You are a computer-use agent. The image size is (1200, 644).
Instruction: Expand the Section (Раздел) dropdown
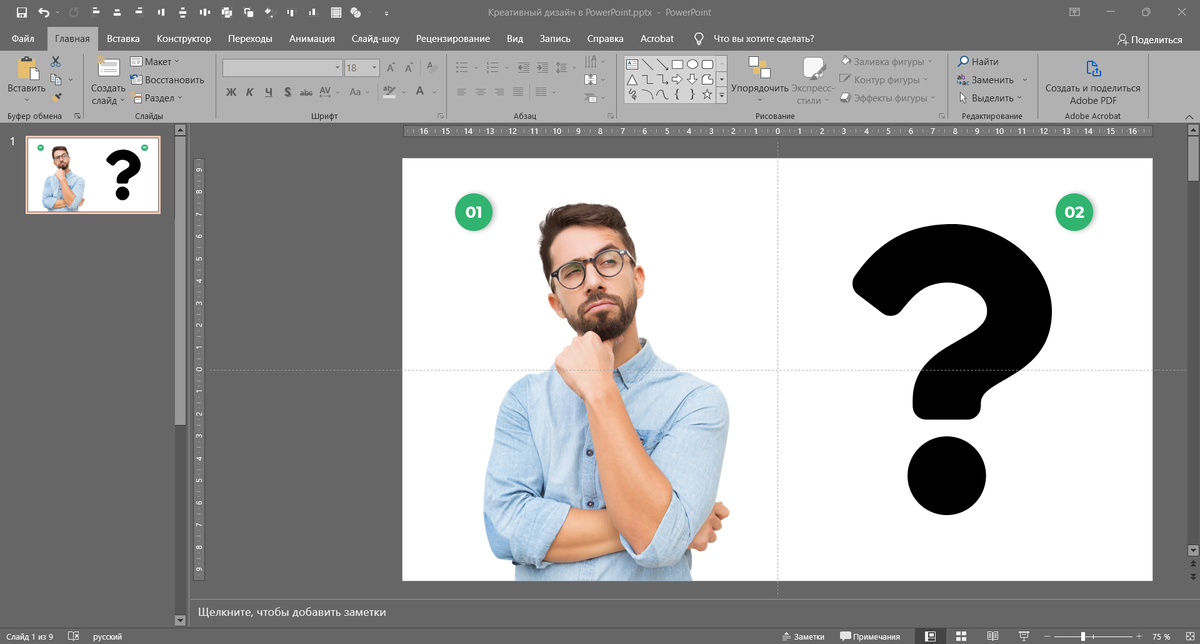[x=157, y=98]
